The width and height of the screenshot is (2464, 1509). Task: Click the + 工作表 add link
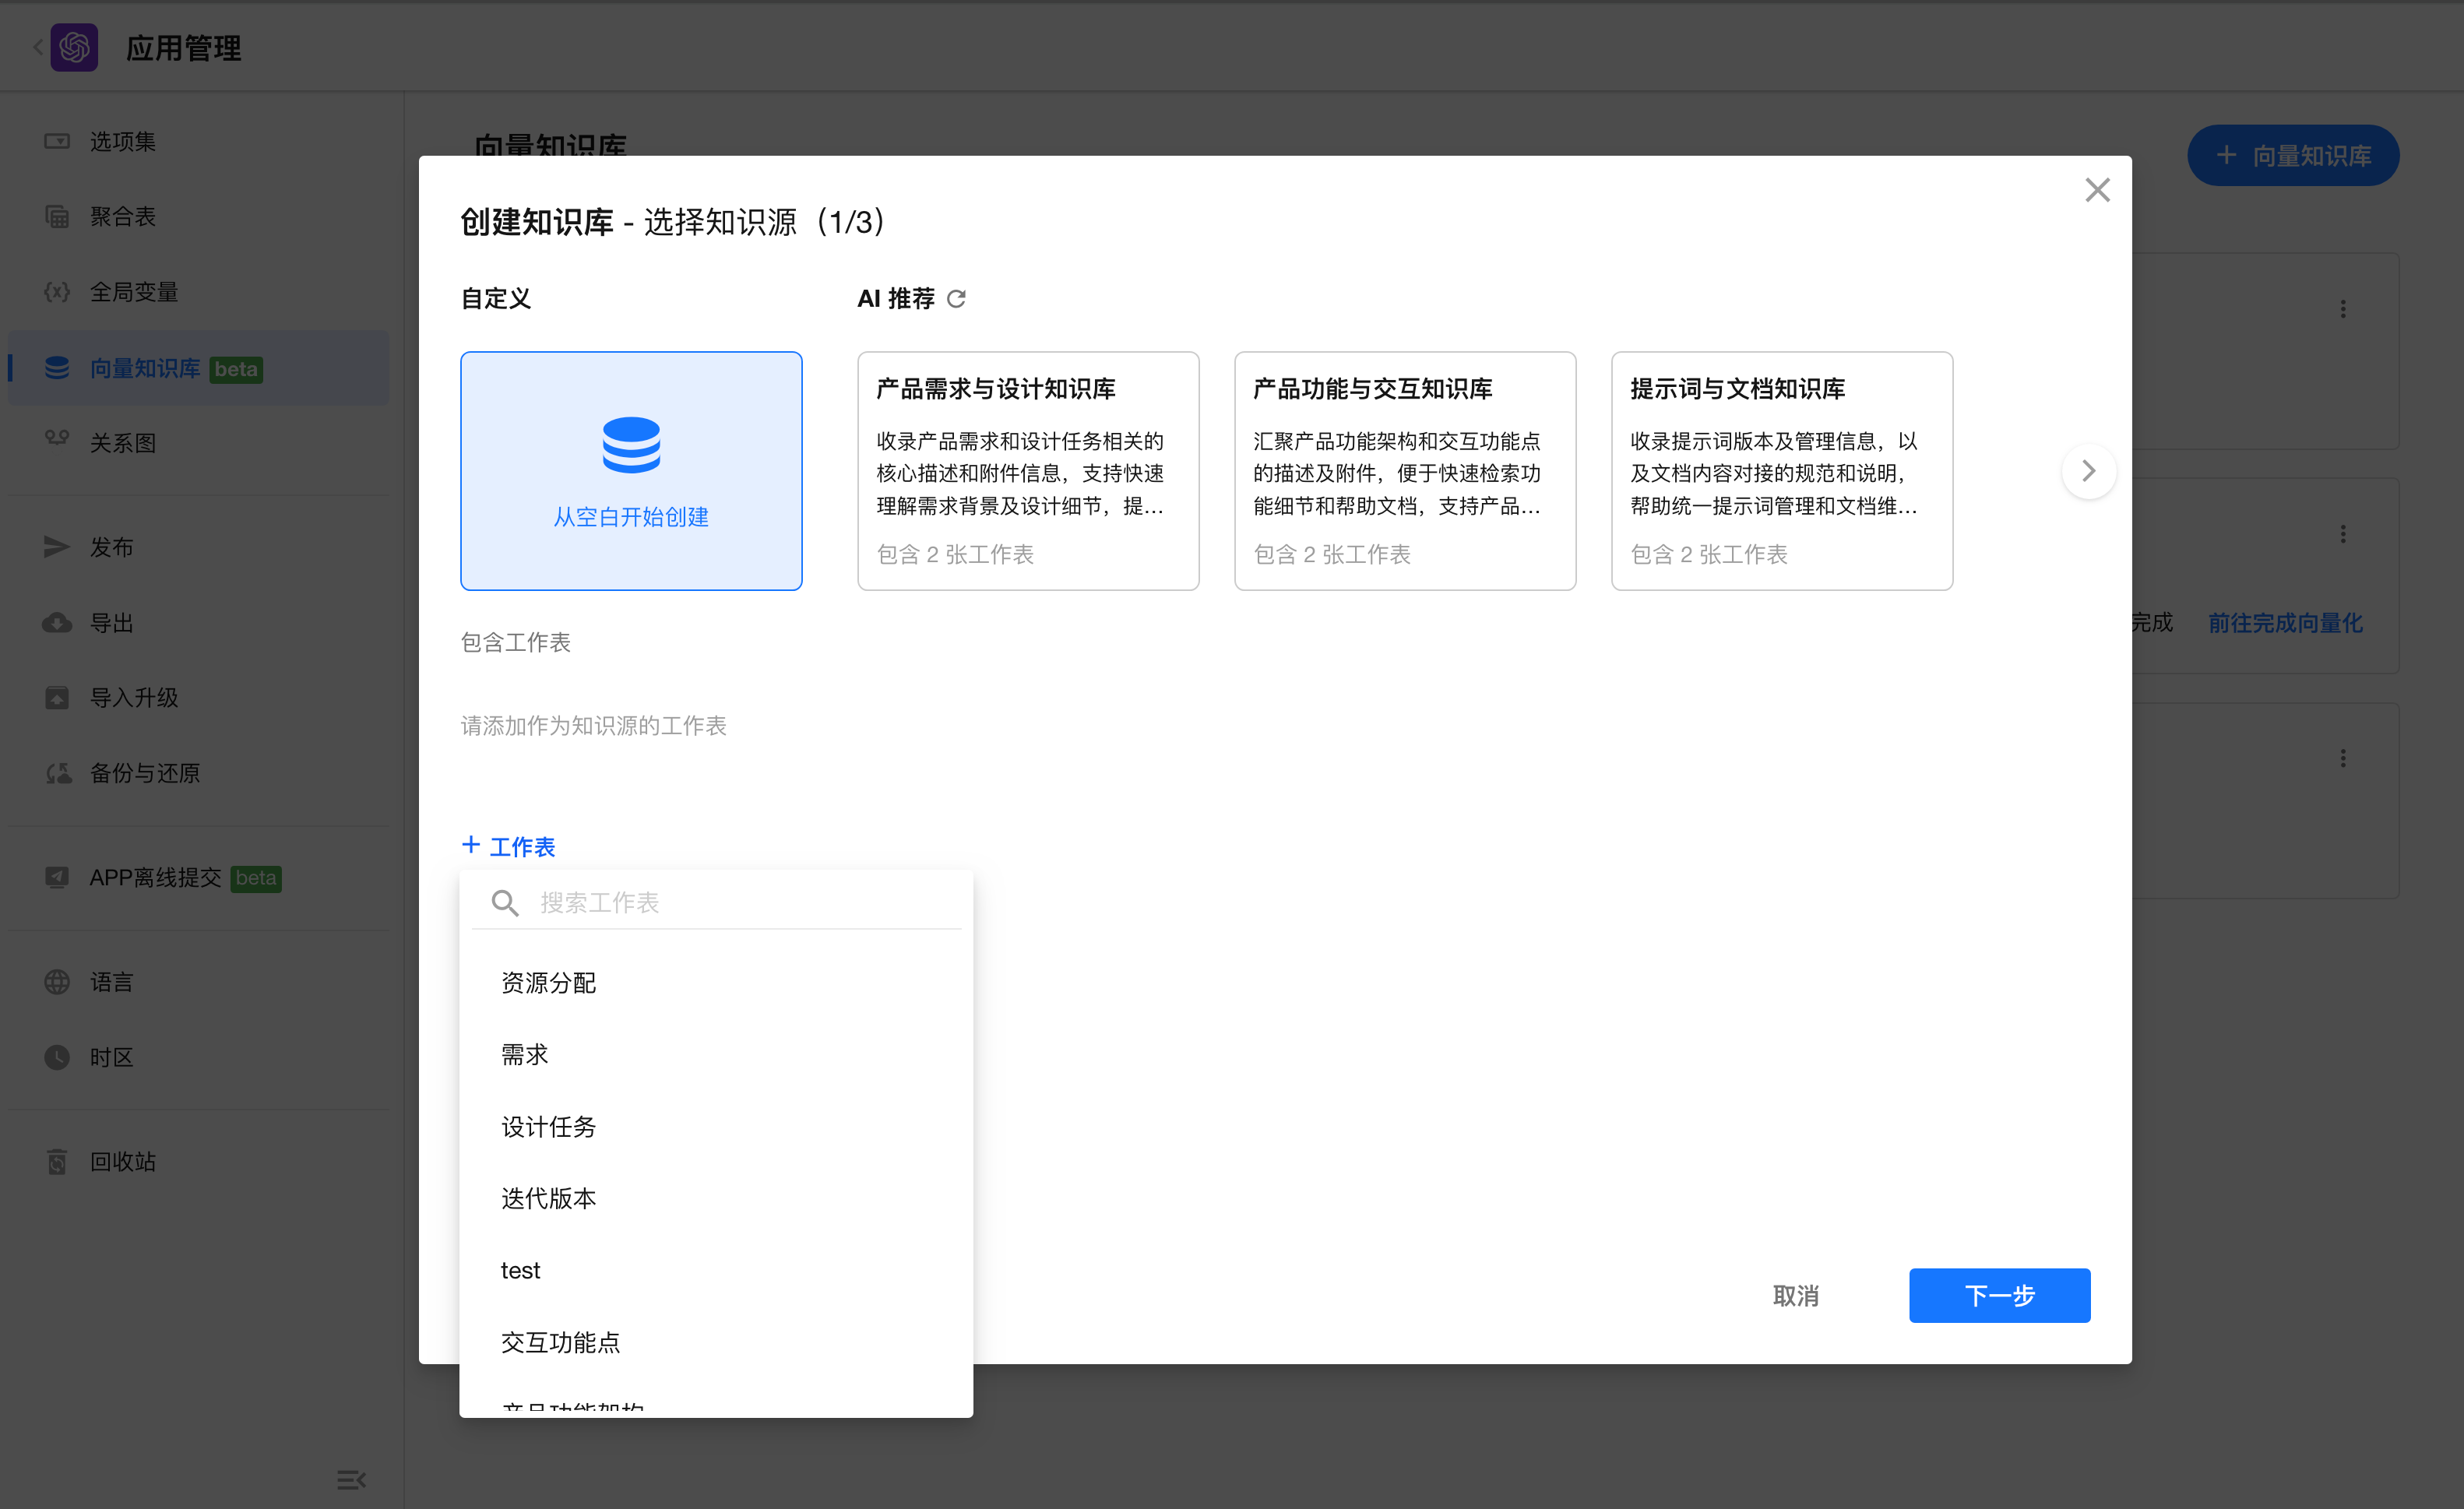point(509,846)
